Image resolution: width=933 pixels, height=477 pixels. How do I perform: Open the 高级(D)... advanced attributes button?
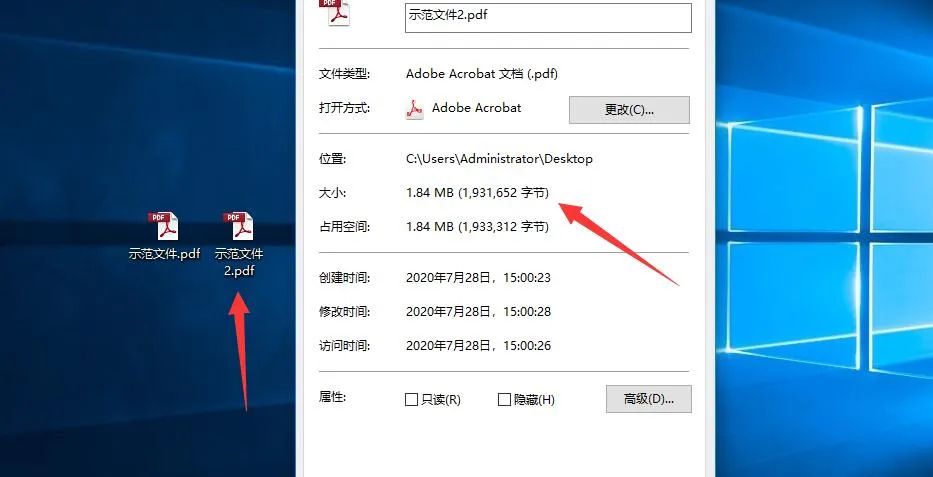point(649,399)
